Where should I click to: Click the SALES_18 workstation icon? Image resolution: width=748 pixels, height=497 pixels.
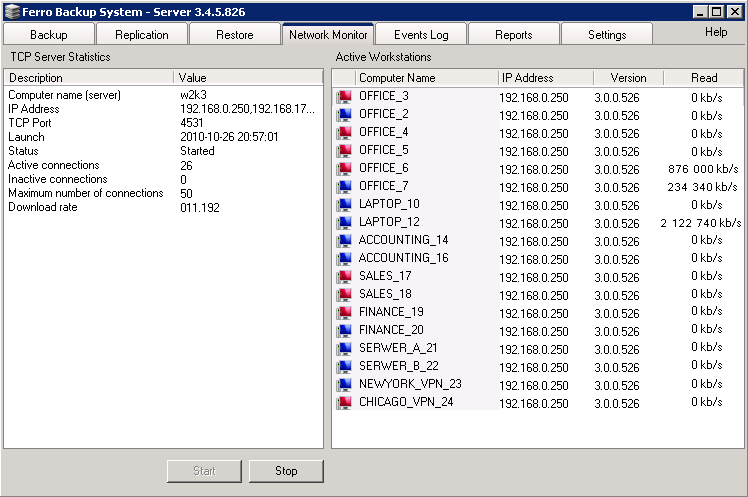click(x=344, y=295)
